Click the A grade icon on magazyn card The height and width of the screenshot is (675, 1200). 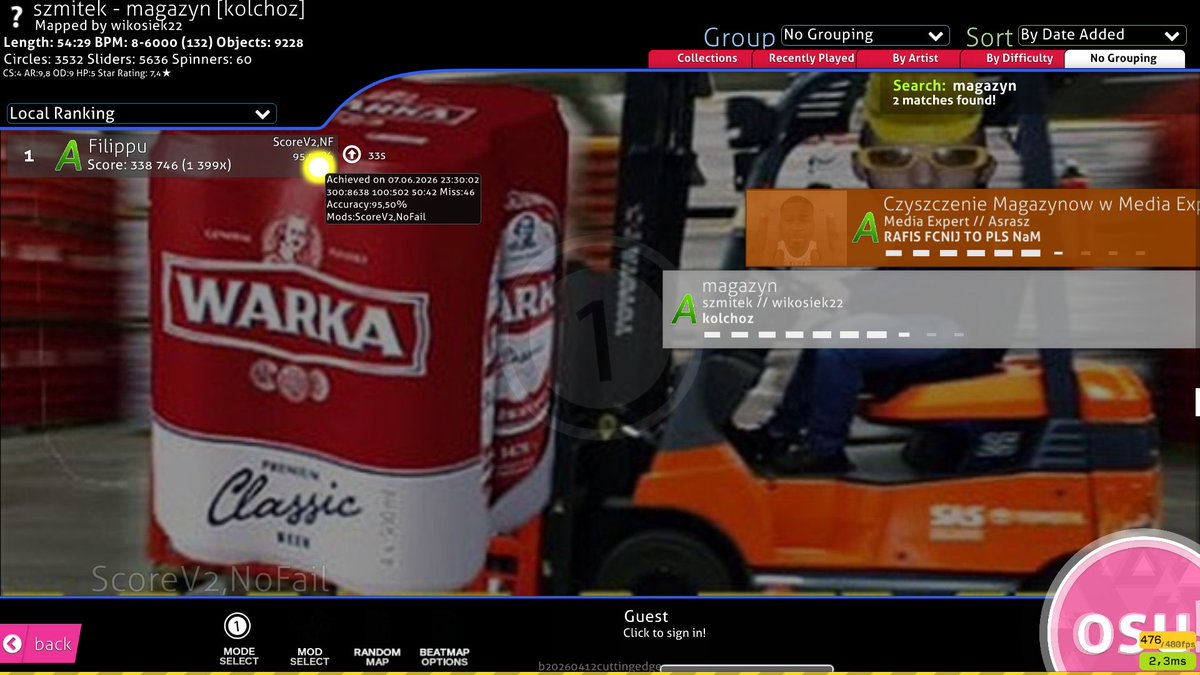[x=684, y=309]
